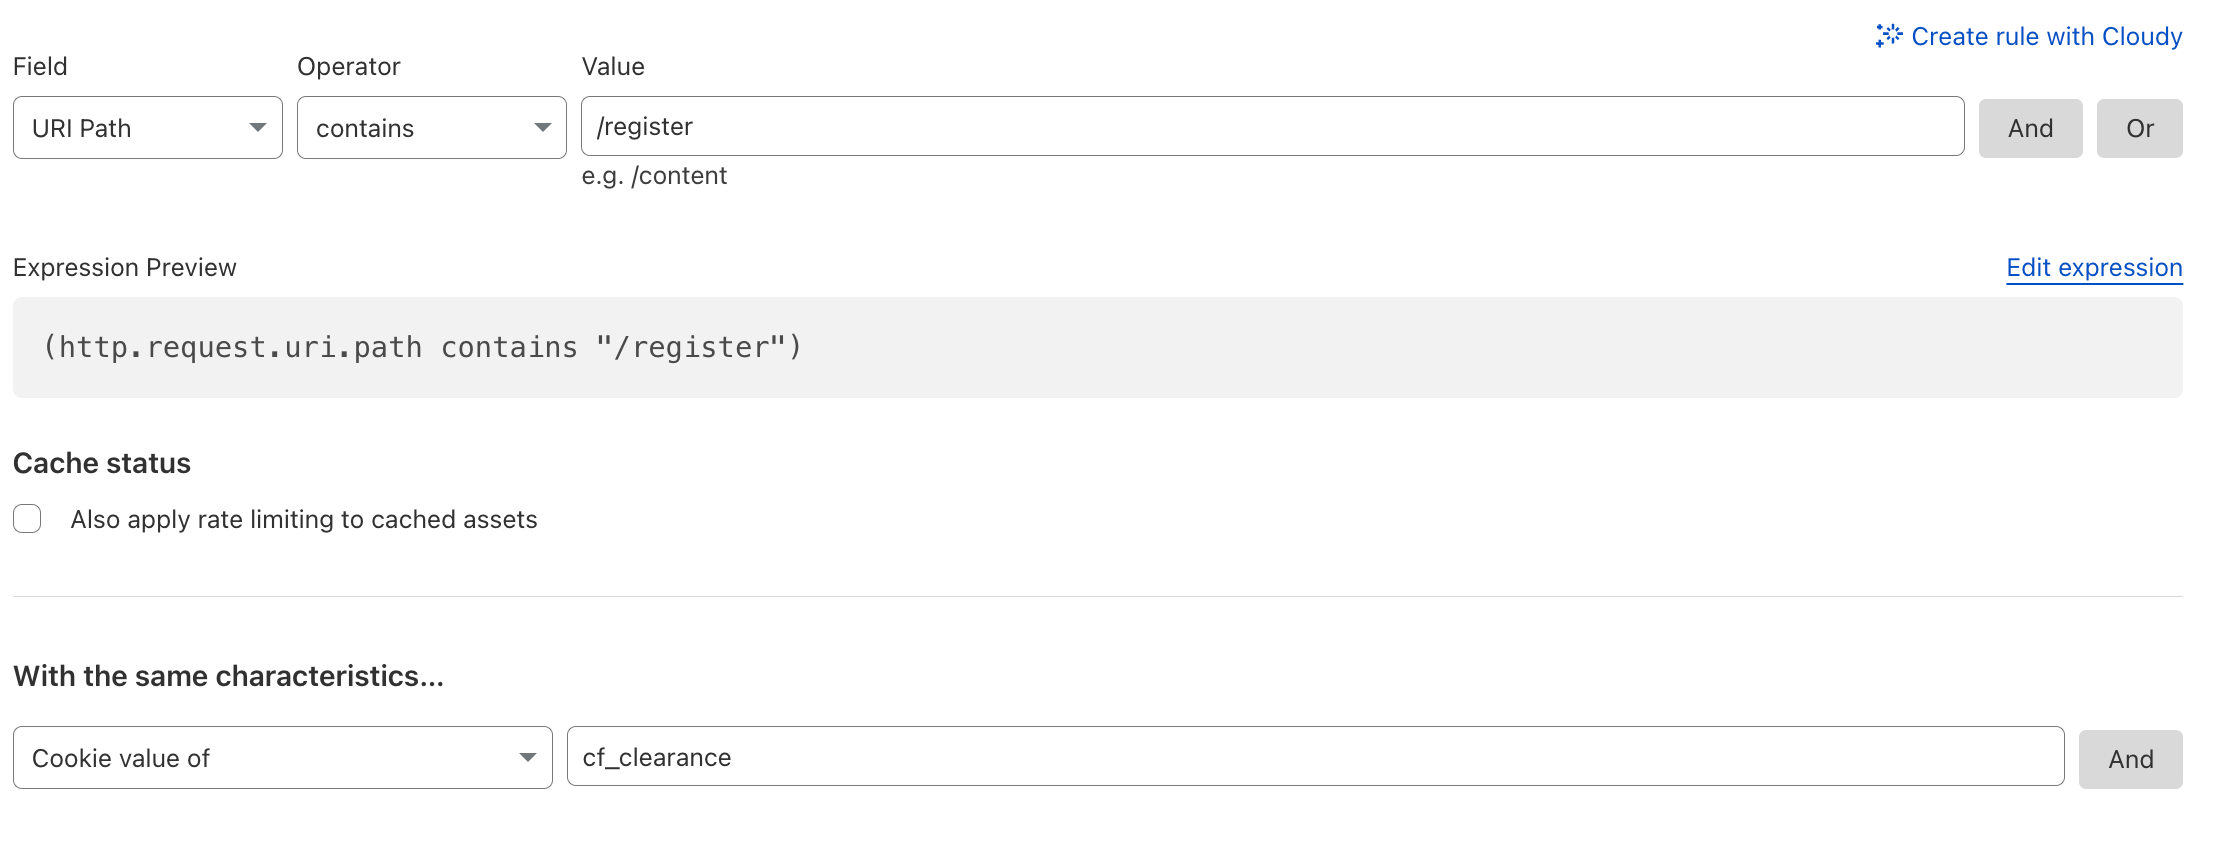The image size is (2220, 850).
Task: Open the URI Path field dropdown
Action: 148,128
